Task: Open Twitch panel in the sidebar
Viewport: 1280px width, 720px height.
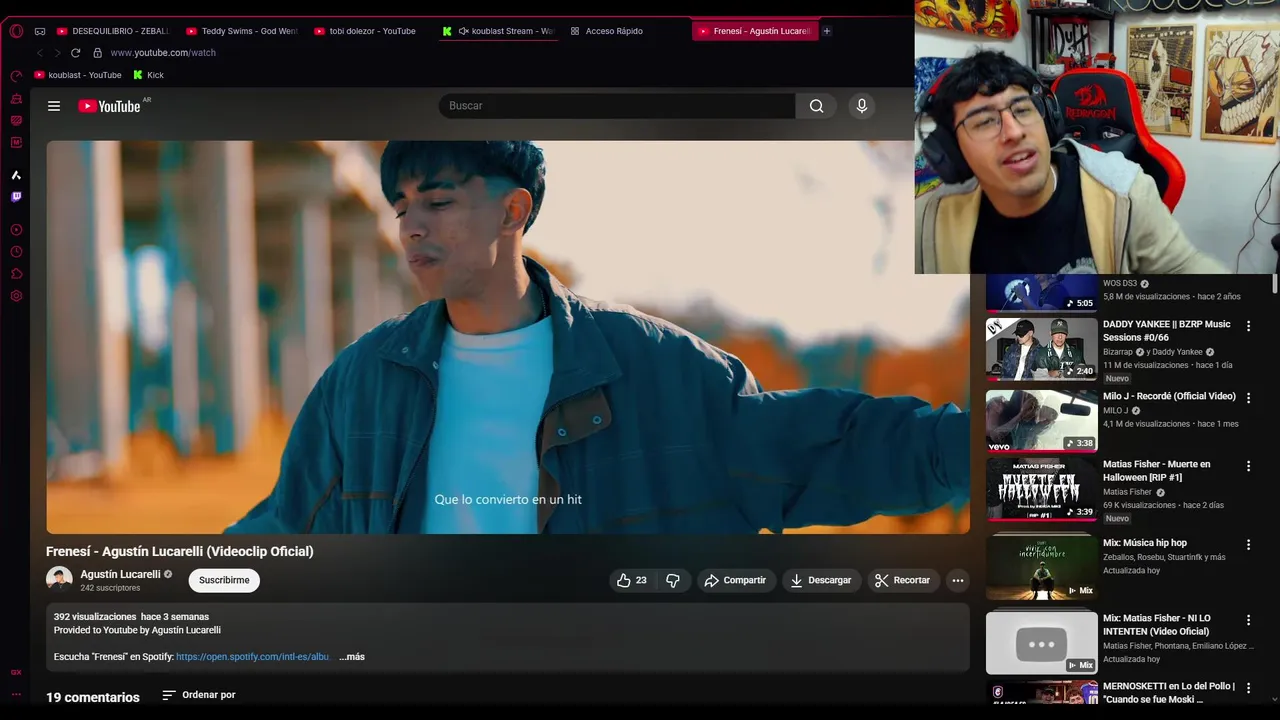Action: 16,197
